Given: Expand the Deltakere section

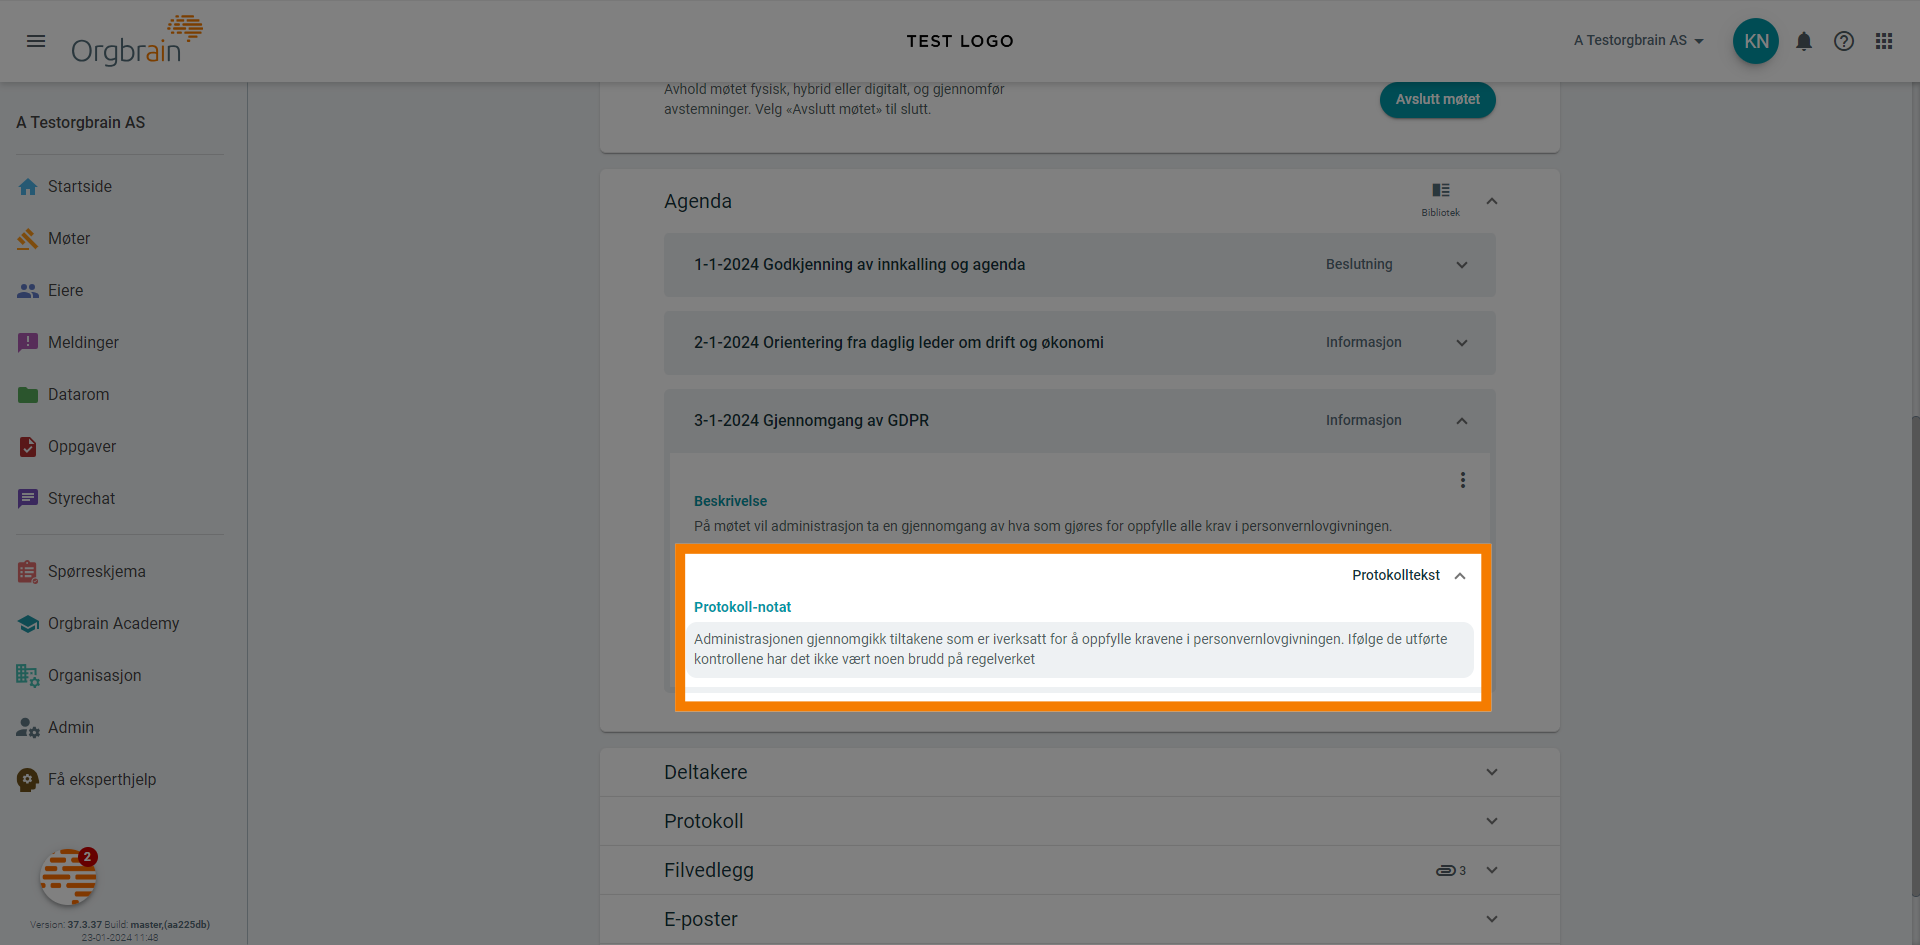Looking at the screenshot, I should click(x=1491, y=772).
